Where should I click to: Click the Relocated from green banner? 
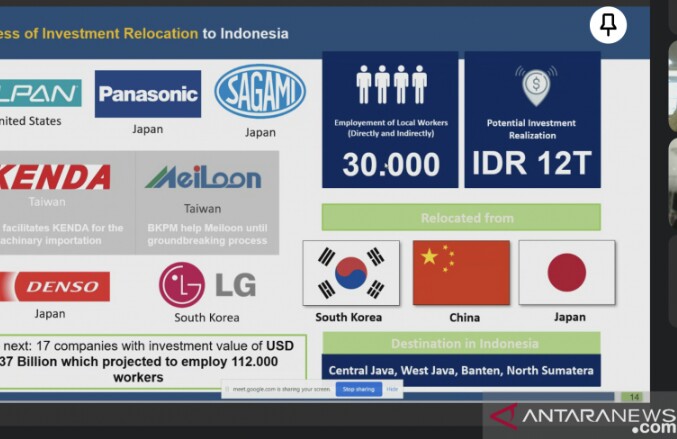[461, 217]
